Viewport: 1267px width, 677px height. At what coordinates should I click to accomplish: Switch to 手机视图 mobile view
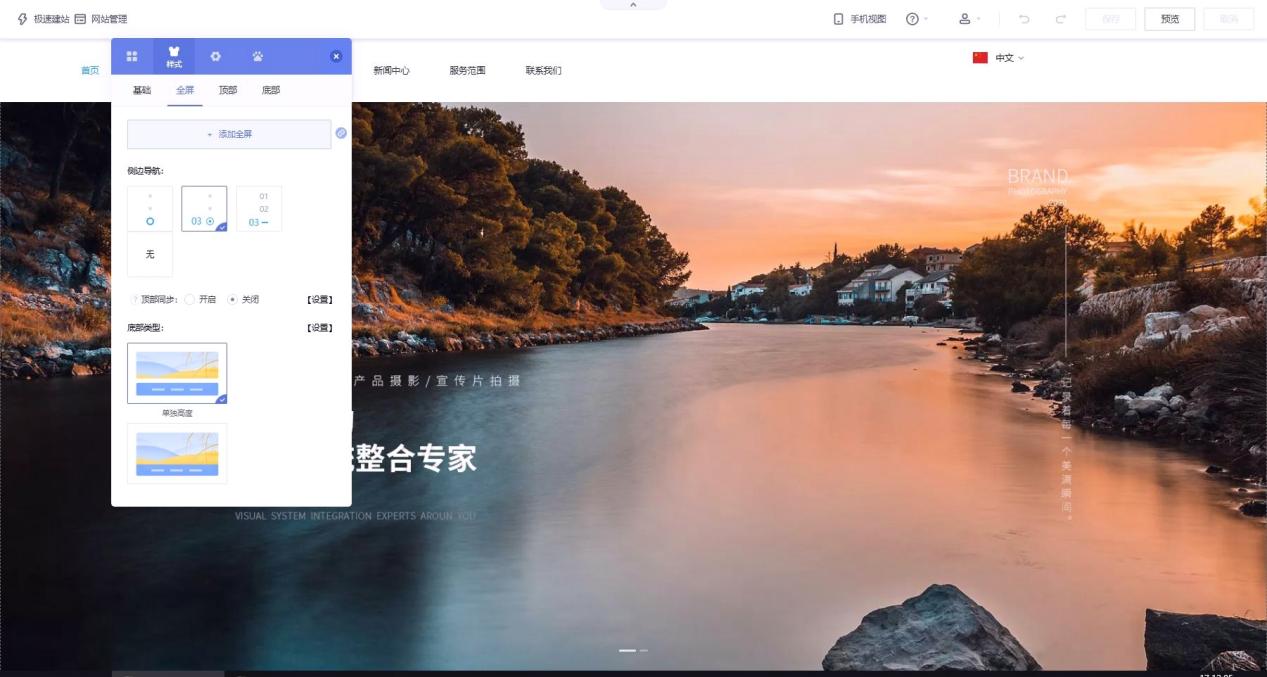click(860, 19)
